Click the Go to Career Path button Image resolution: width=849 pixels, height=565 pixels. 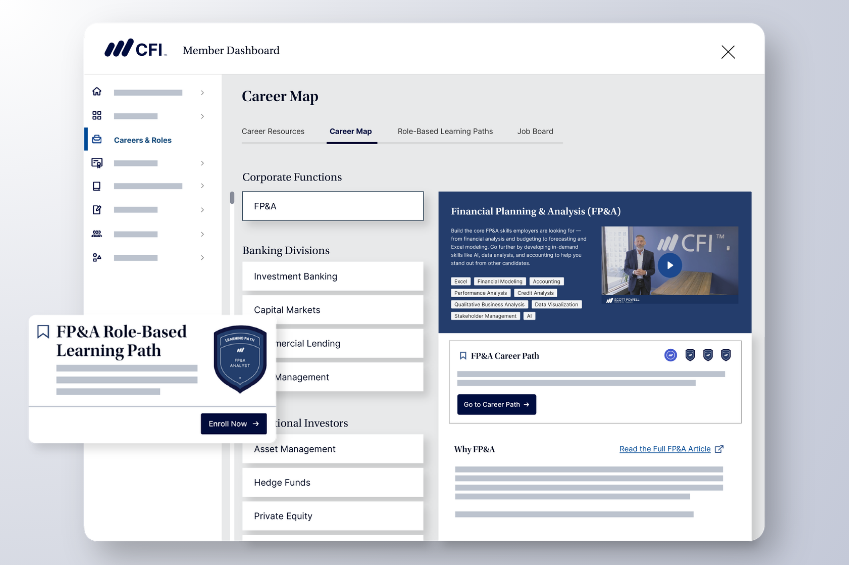point(497,405)
